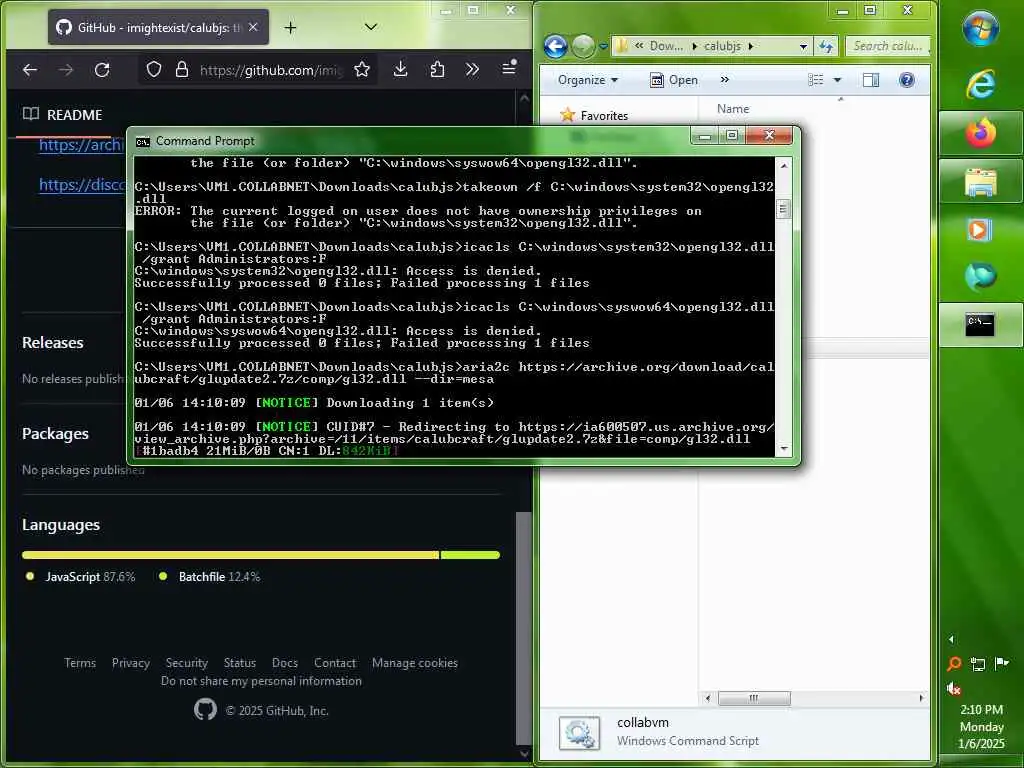
Task: Close the GitHub calubjs tab
Action: click(253, 27)
